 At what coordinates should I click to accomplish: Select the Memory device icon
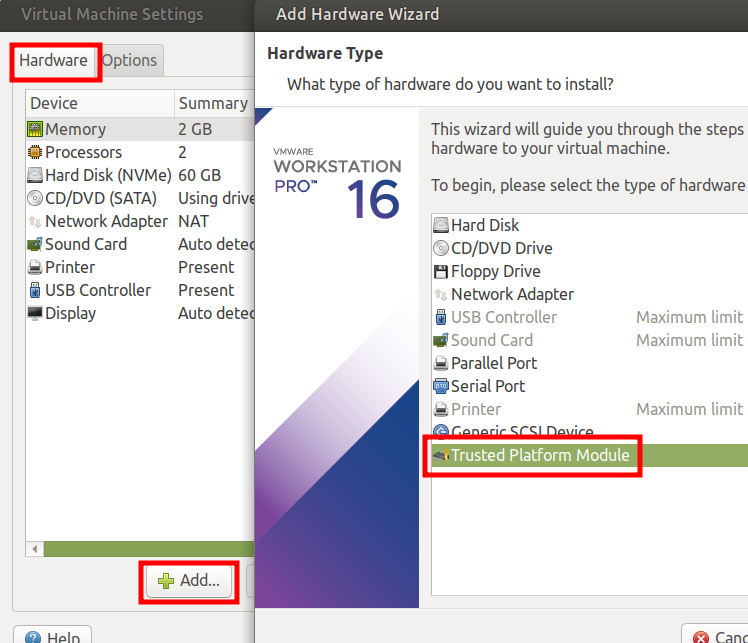(x=35, y=129)
